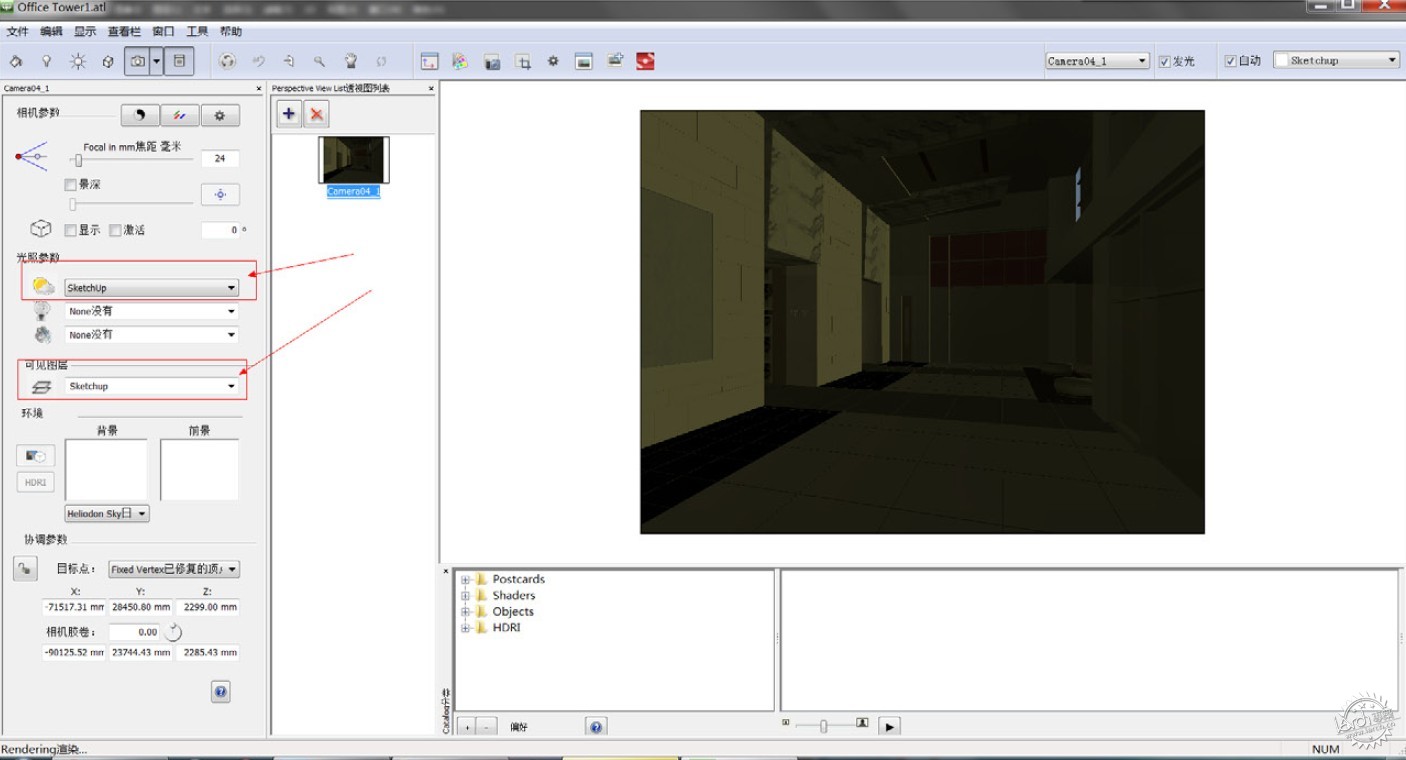Viewport: 1406px width, 760px height.
Task: Open the Fixed Vertex target point dropdown
Action: coord(174,569)
